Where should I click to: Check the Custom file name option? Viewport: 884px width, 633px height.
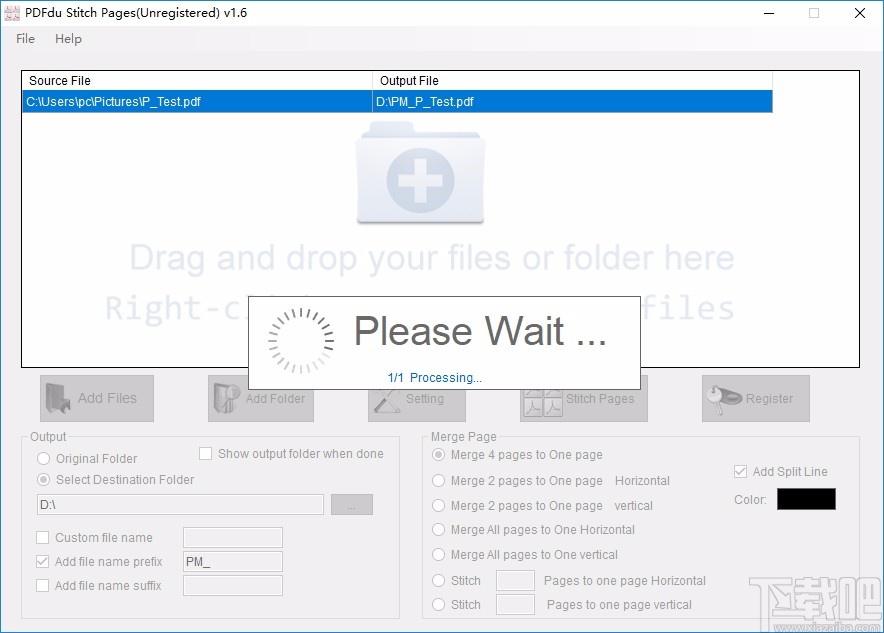click(x=43, y=538)
